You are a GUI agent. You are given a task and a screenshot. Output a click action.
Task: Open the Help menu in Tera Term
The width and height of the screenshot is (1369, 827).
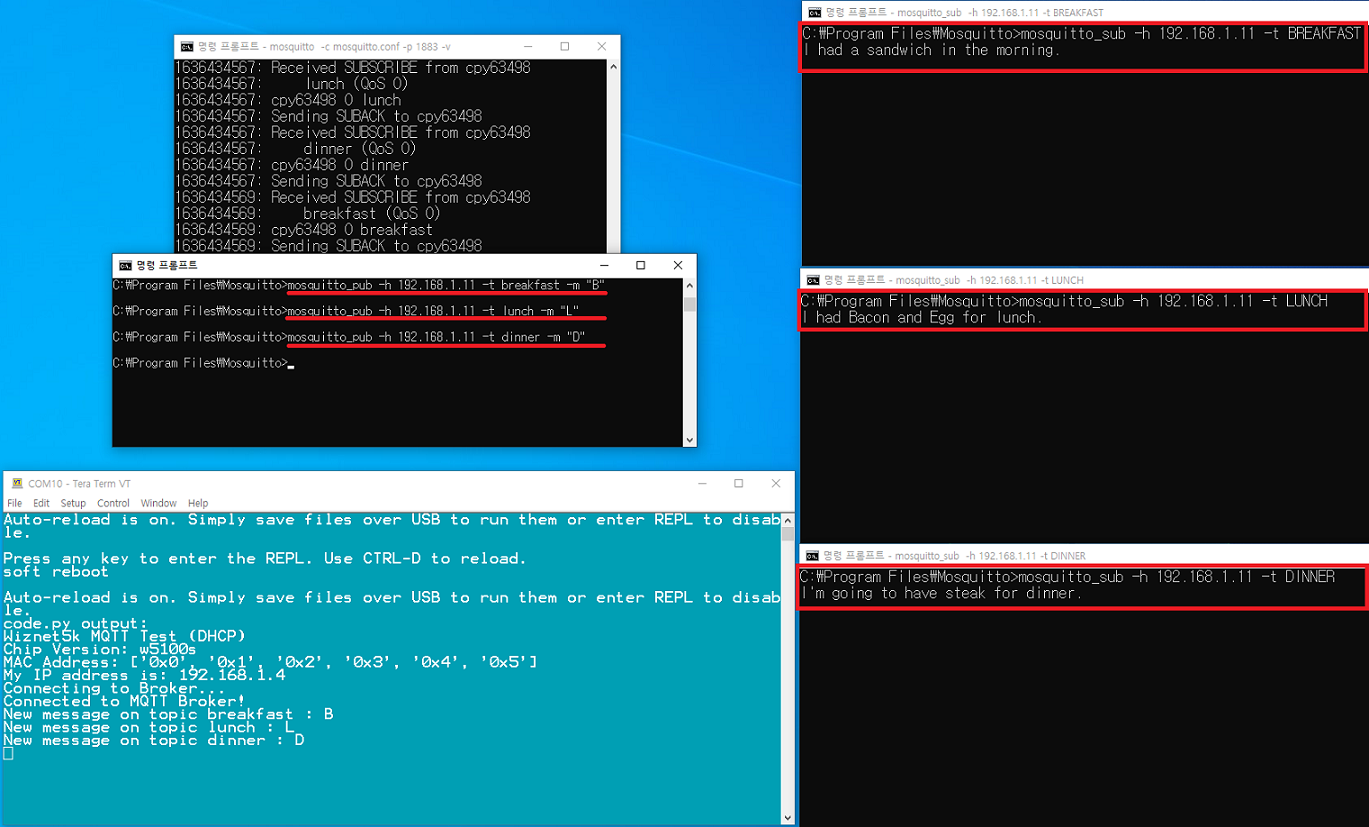pyautogui.click(x=198, y=503)
